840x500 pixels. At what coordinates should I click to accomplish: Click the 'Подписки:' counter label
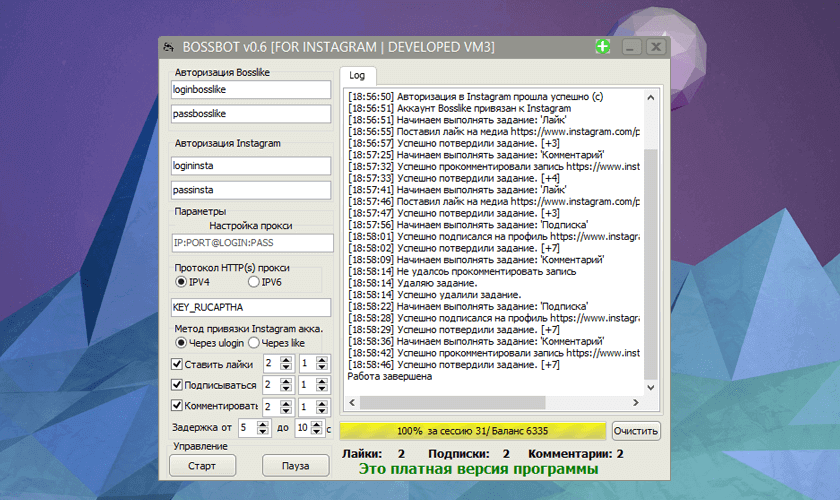[459, 454]
